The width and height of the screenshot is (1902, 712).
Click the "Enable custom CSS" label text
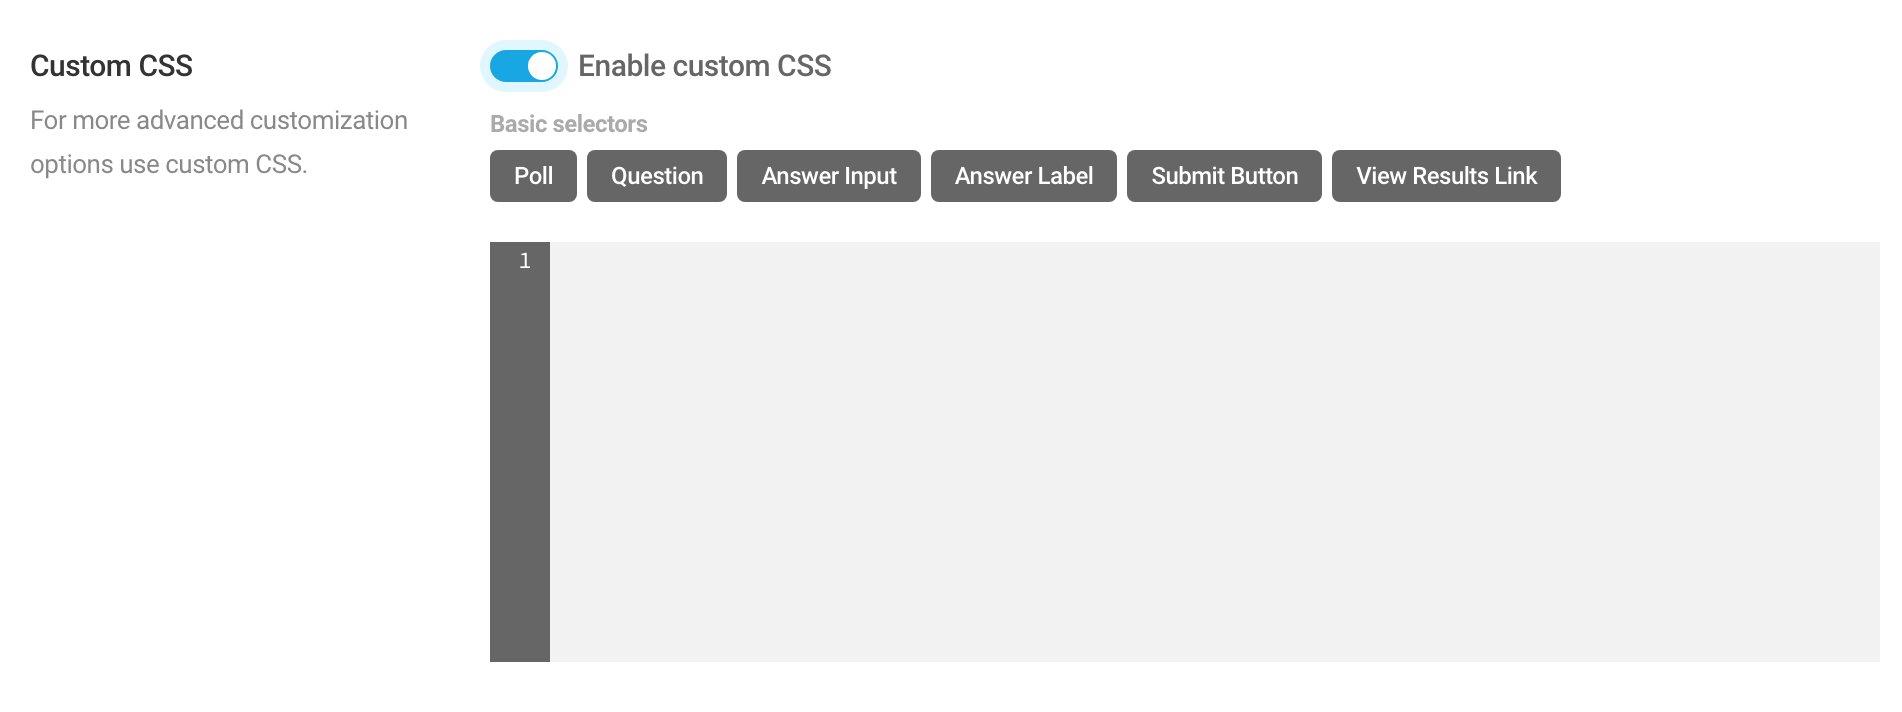click(705, 66)
